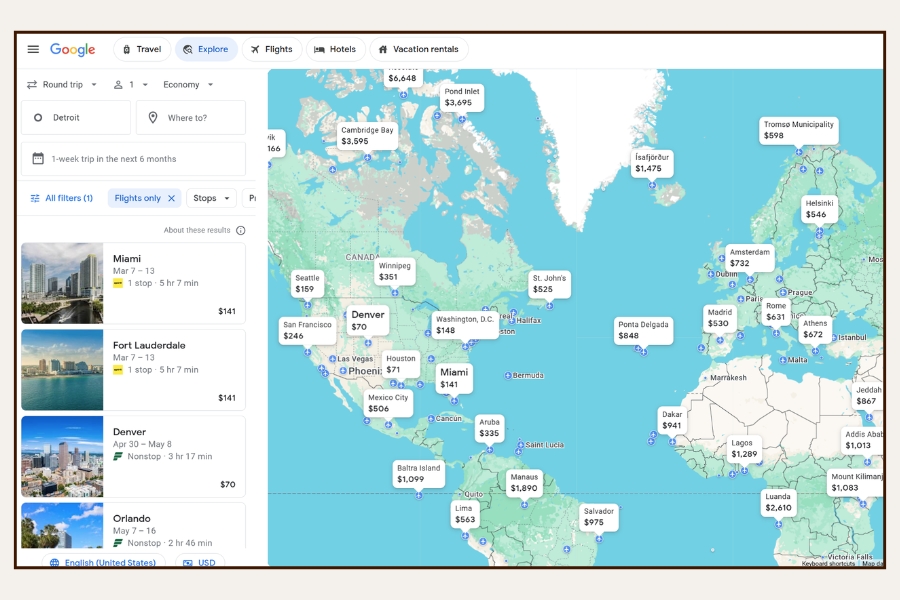Click the Google logo
Image resolution: width=900 pixels, height=600 pixels.
pos(72,50)
